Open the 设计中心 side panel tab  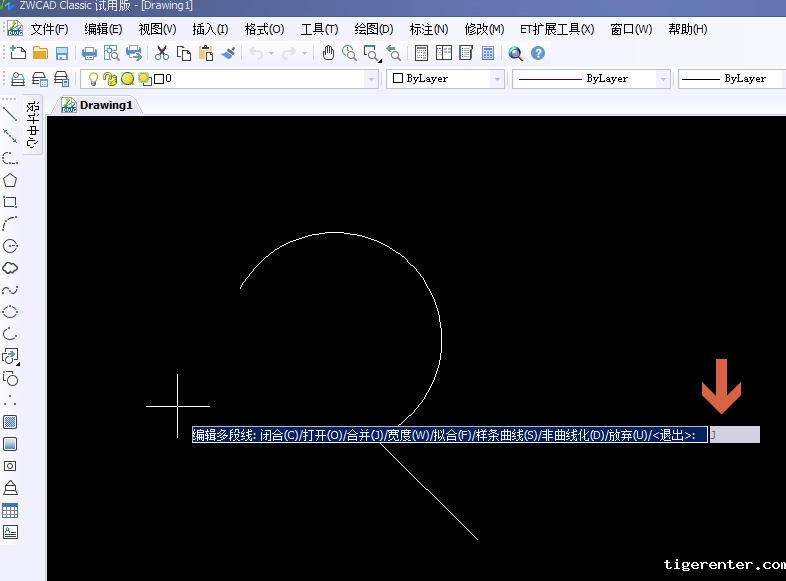coord(33,125)
